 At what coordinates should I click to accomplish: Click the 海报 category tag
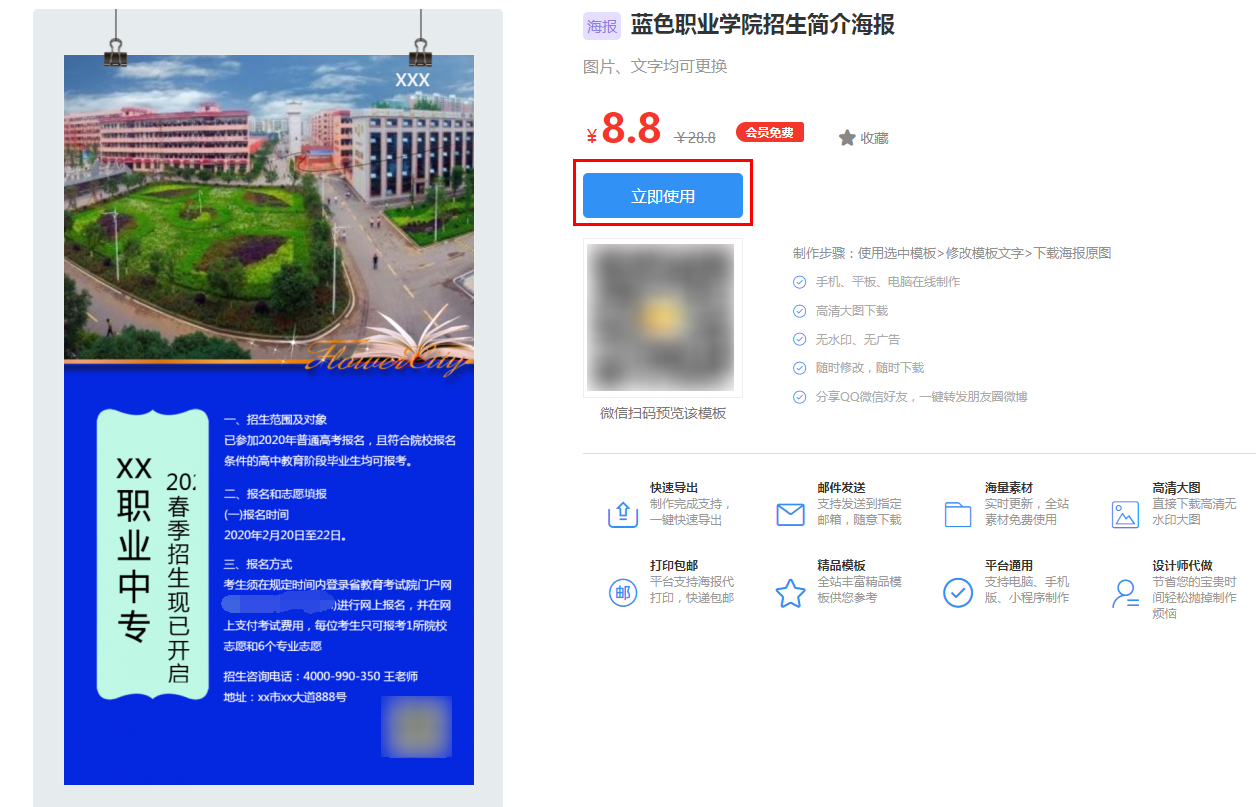click(x=602, y=27)
